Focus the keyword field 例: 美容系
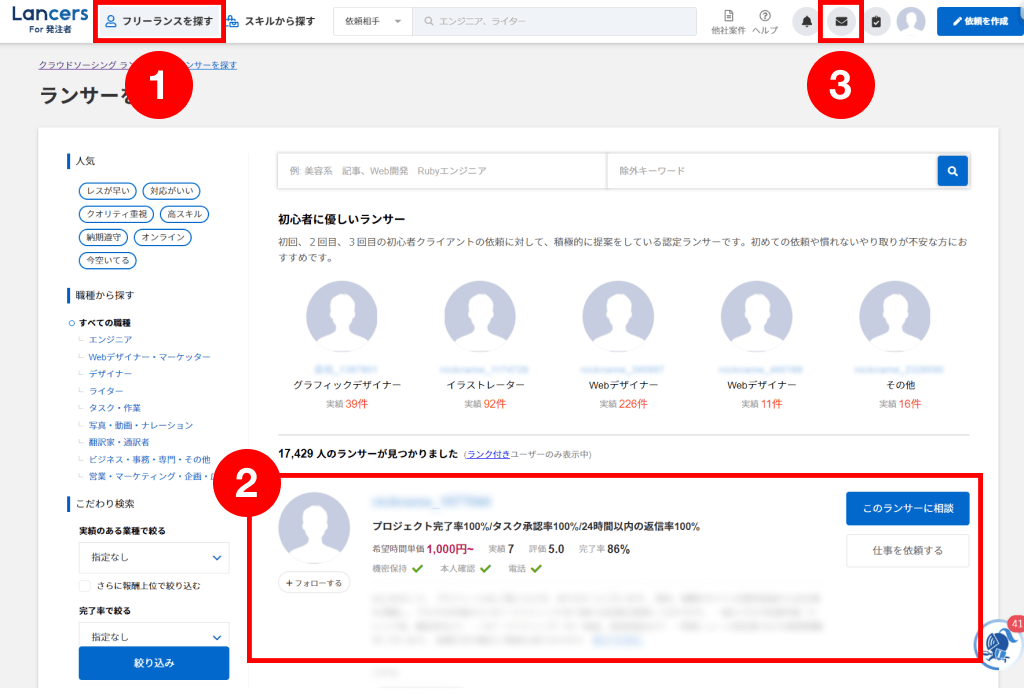The height and width of the screenshot is (696, 1024). (x=442, y=171)
